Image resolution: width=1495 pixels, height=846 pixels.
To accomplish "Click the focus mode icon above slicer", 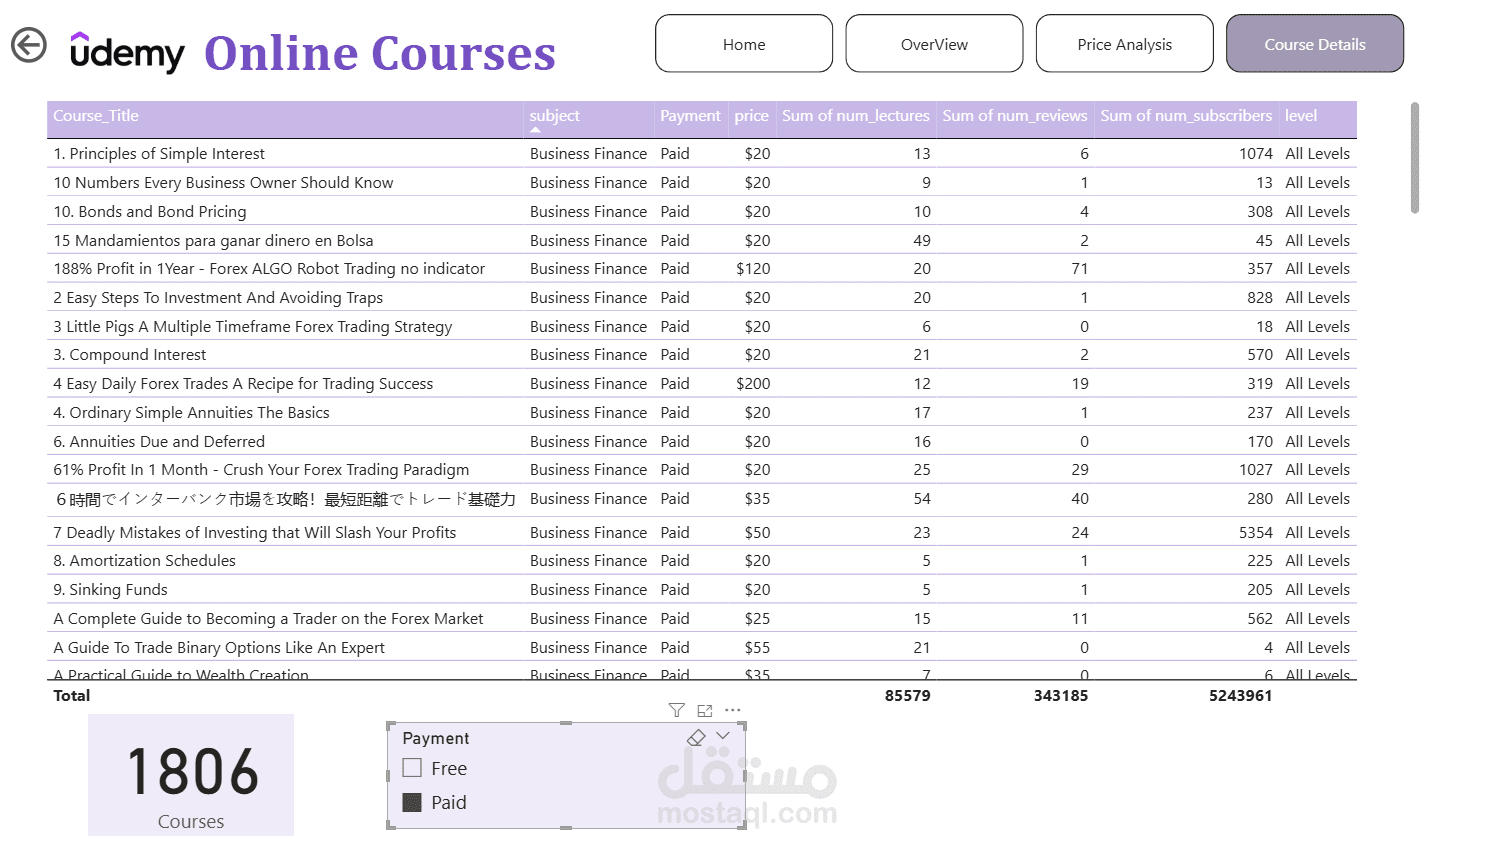I will [705, 710].
